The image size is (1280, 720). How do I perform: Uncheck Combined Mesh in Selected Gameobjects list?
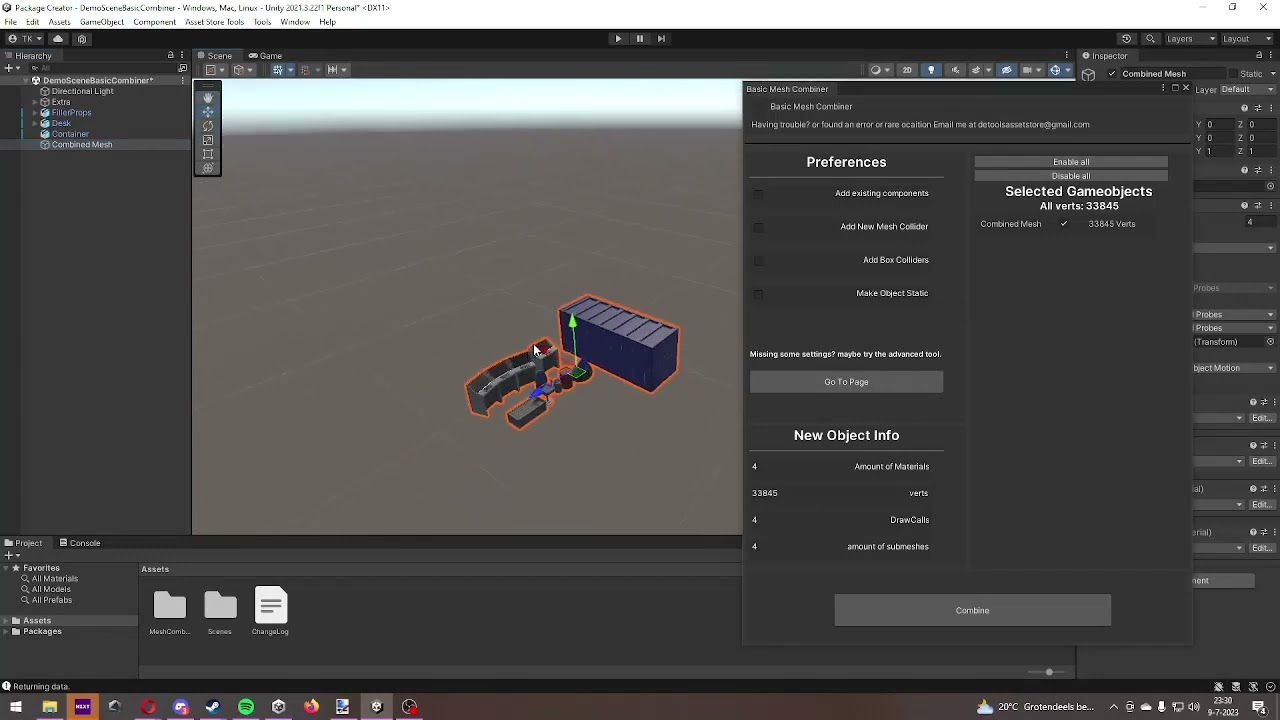[1064, 224]
